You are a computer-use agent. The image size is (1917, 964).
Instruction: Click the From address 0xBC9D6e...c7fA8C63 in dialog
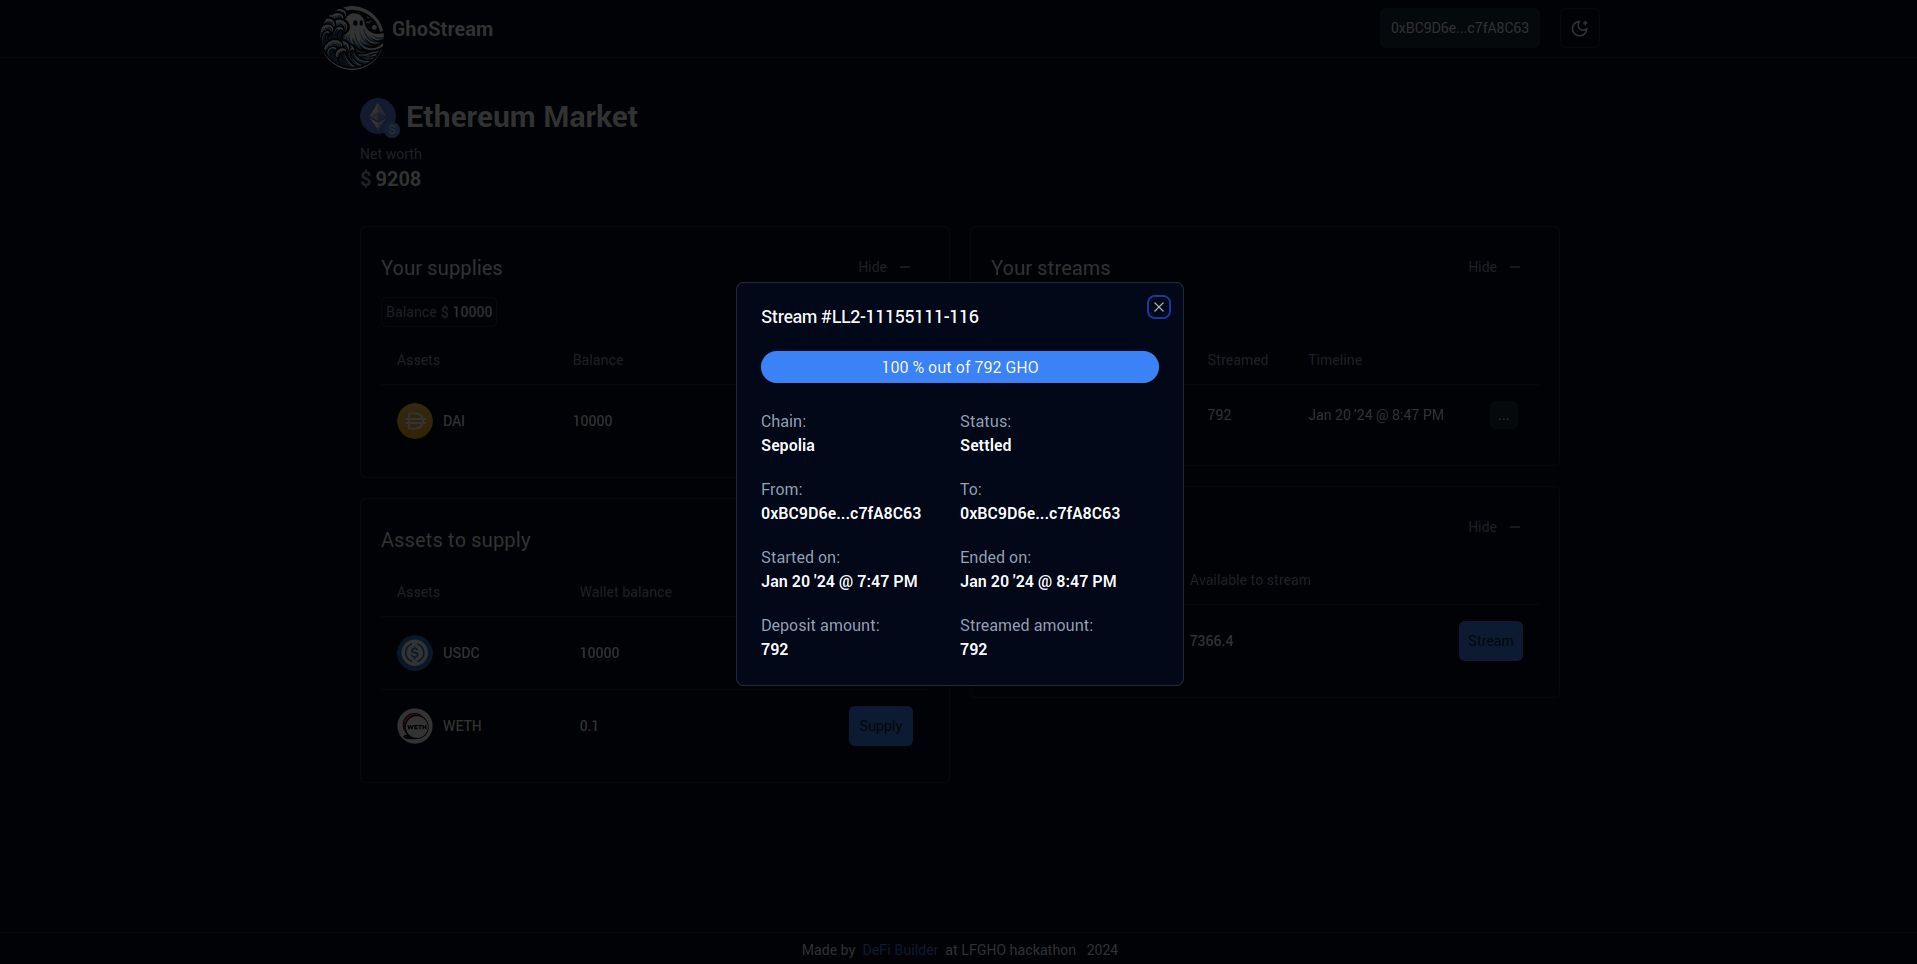841,513
